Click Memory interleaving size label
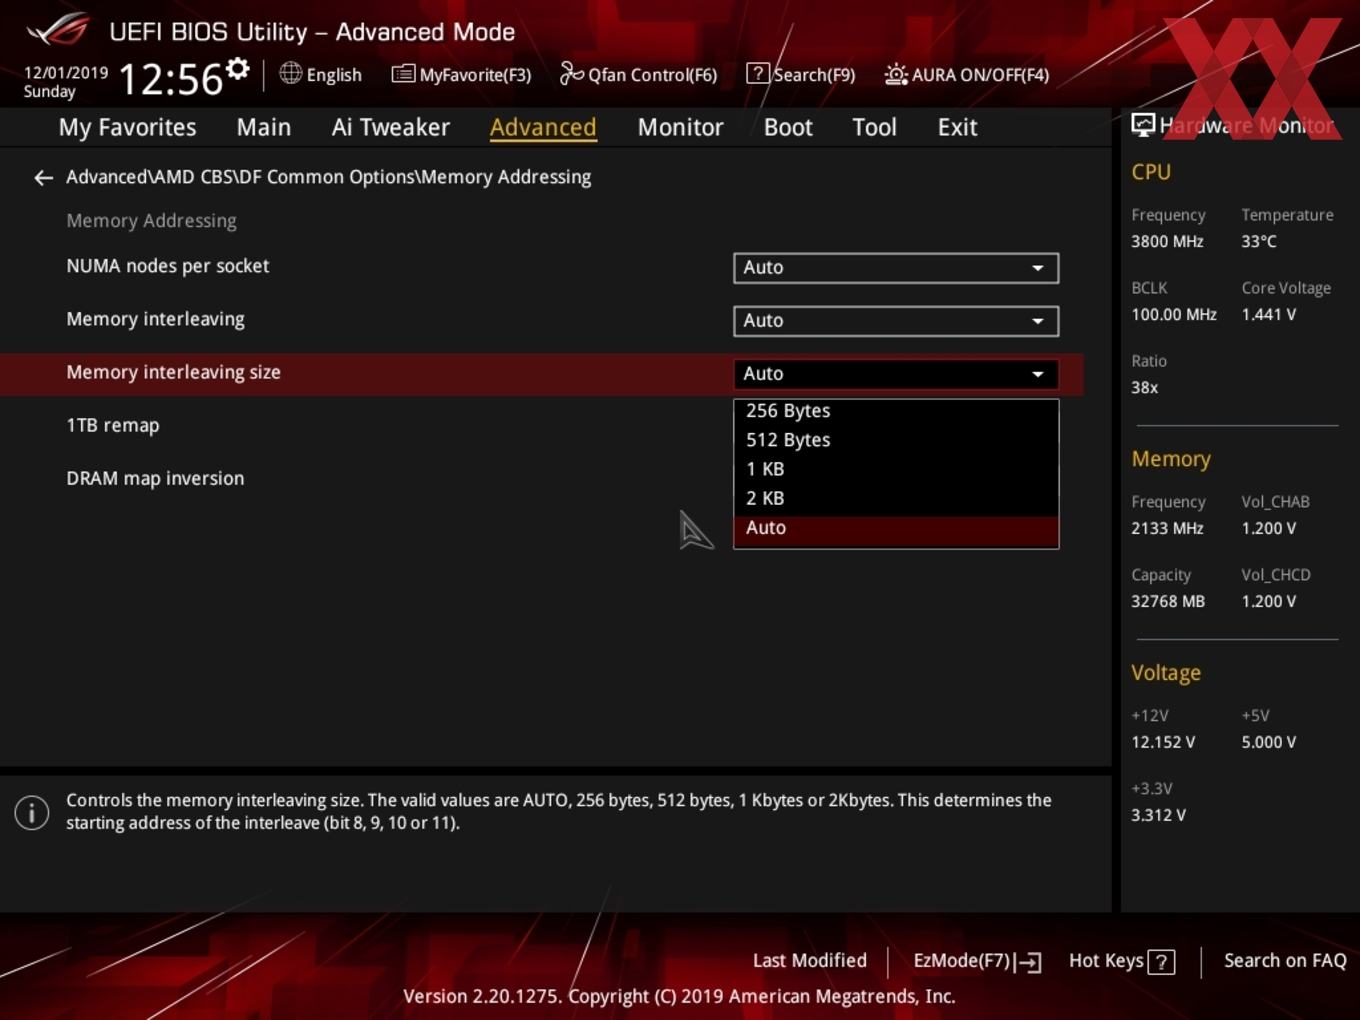The width and height of the screenshot is (1360, 1020). click(x=173, y=373)
